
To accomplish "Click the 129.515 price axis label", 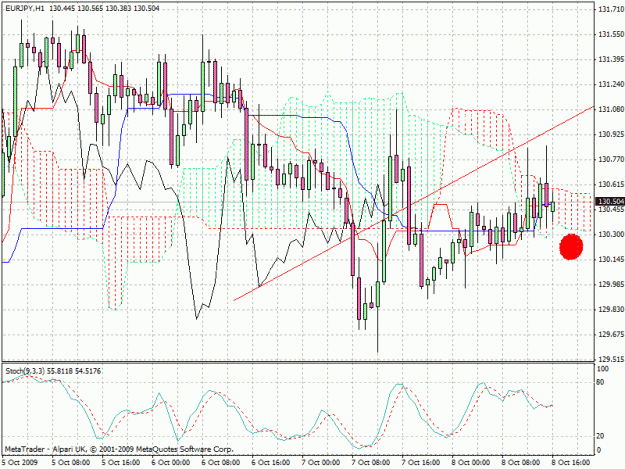I will coord(611,359).
